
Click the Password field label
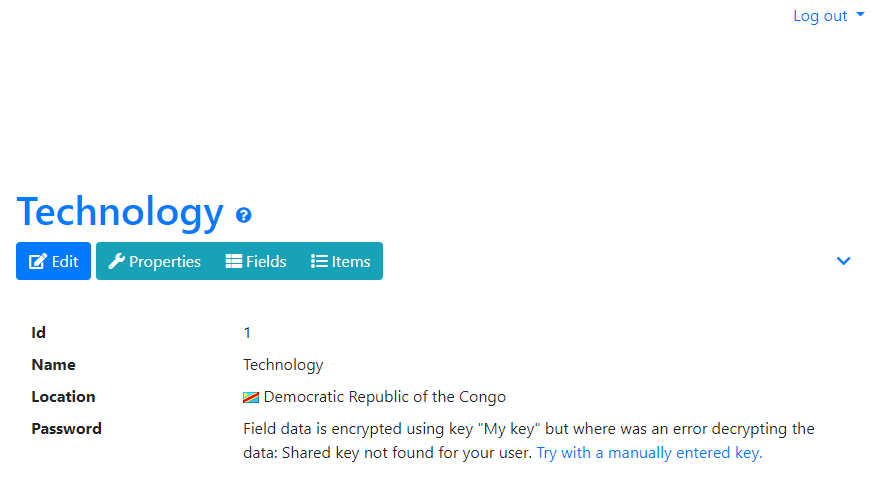click(66, 429)
